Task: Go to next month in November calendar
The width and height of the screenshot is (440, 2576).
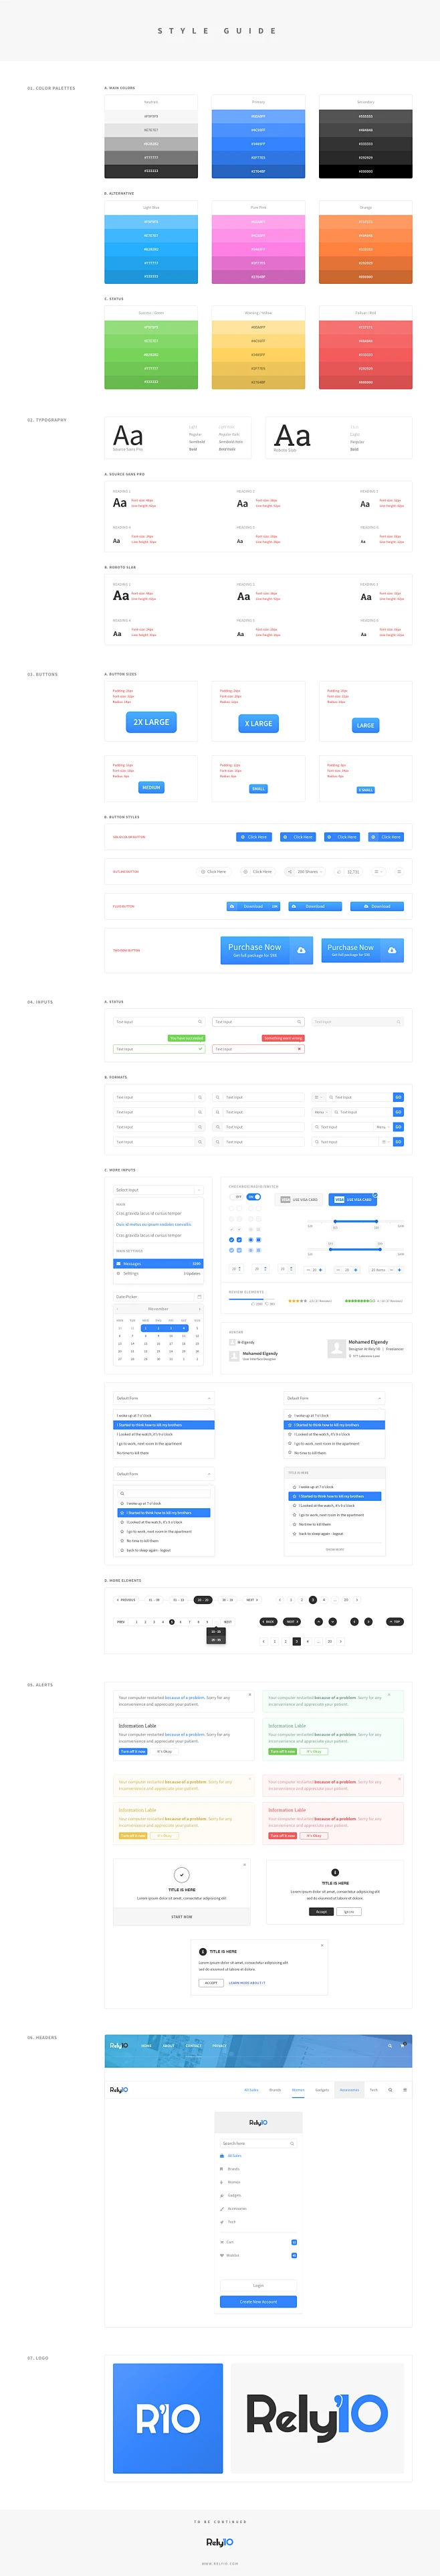Action: click(199, 1309)
